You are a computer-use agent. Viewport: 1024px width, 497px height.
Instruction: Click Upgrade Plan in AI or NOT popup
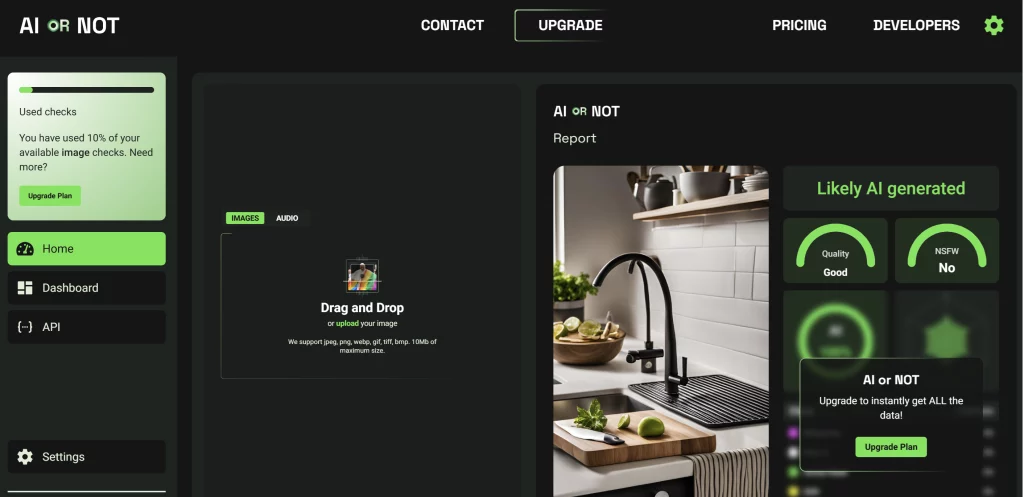pos(891,447)
